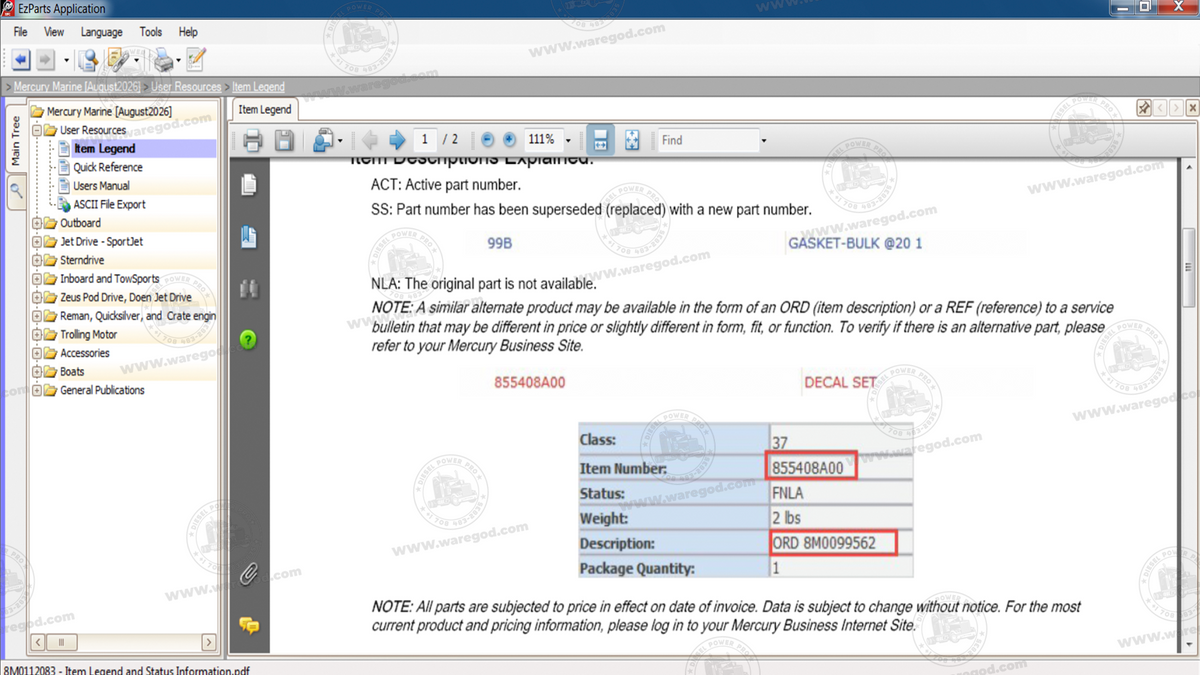Screen dimensions: 1200x675
Task: Click the grey Forward navigation arrow
Action: [46, 60]
